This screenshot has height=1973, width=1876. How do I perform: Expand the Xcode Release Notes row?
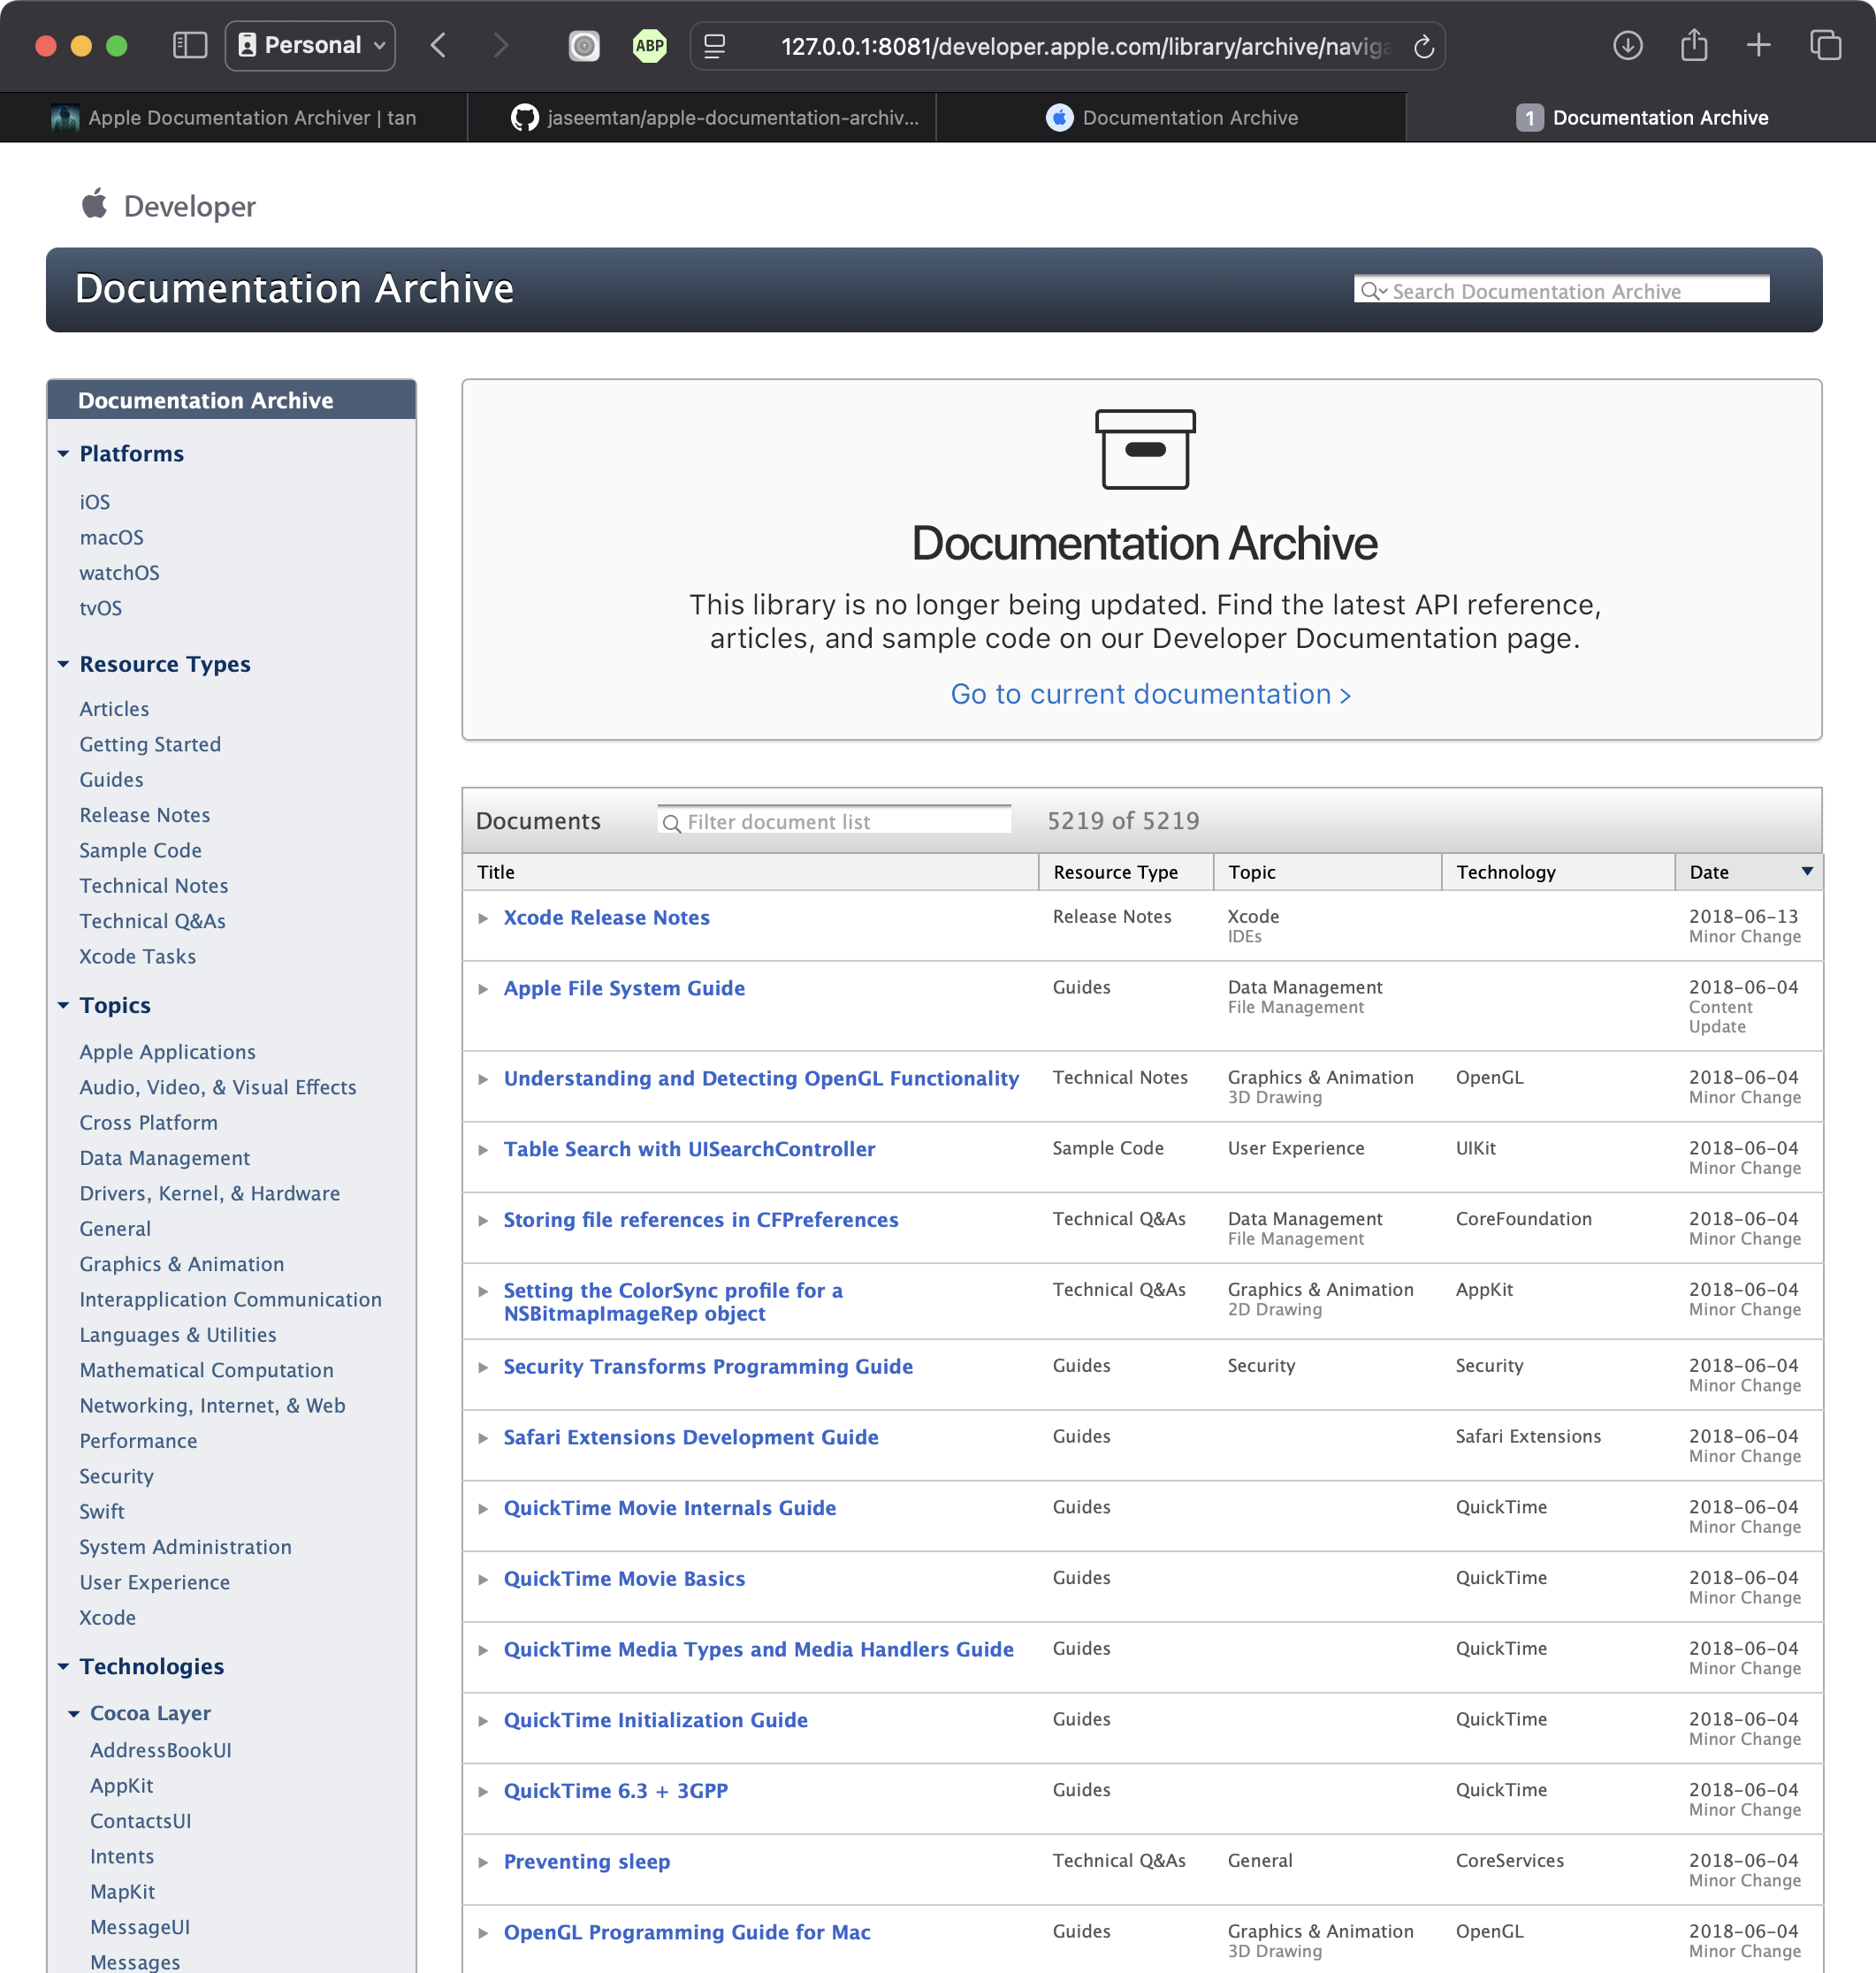point(483,918)
